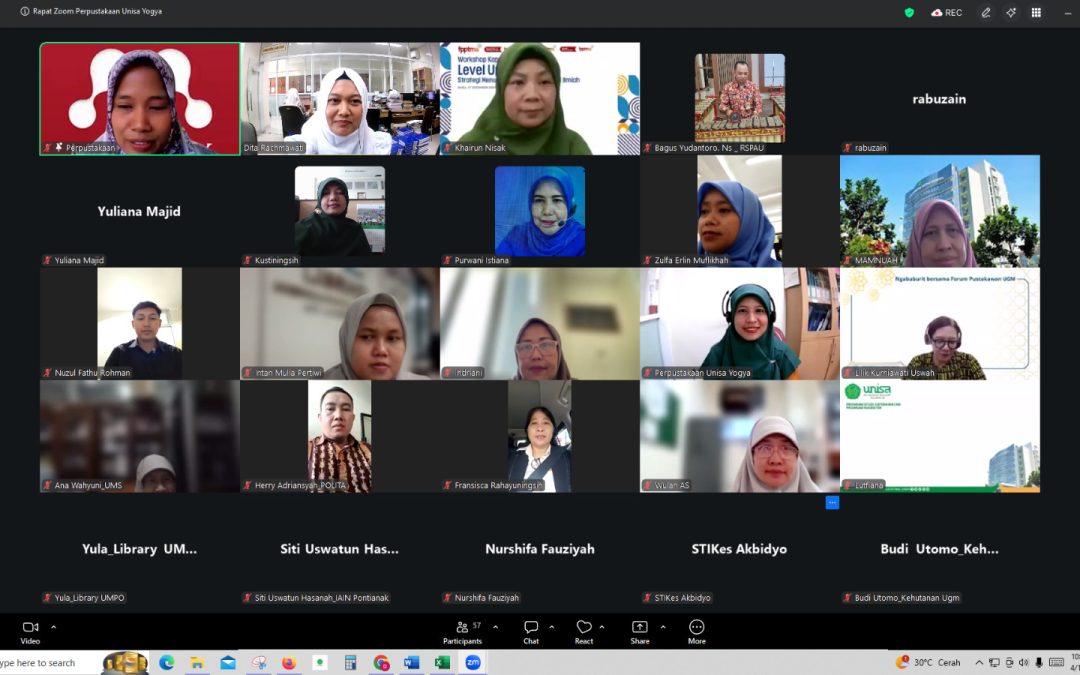Click the AI Companion sparkle icon

pyautogui.click(x=1011, y=12)
